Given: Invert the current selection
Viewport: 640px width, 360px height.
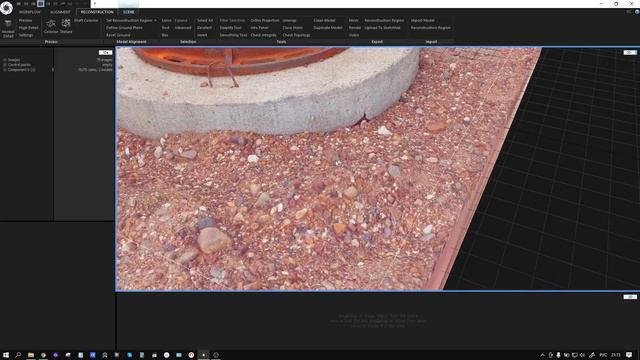Looking at the screenshot, I should coord(202,35).
